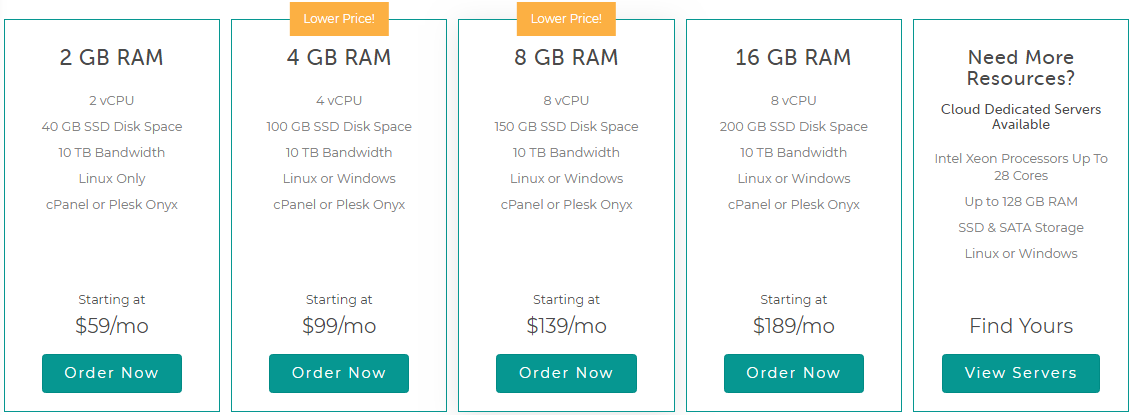Select the $139/mo price
This screenshot has width=1132, height=415.
pyautogui.click(x=566, y=326)
